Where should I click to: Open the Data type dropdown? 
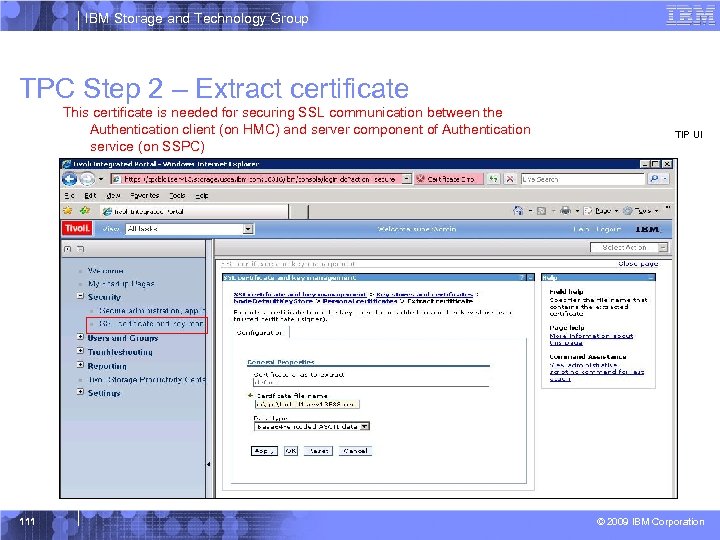(x=312, y=427)
